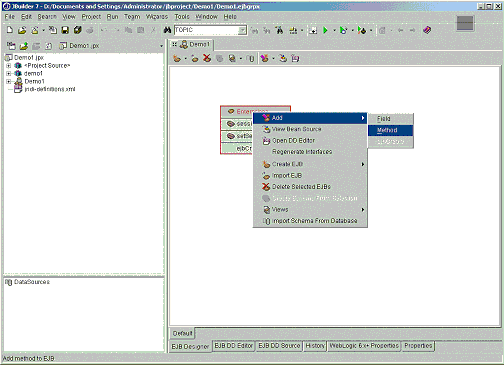Click the red X Delete EJBs icon
The height and width of the screenshot is (365, 504).
207,59
